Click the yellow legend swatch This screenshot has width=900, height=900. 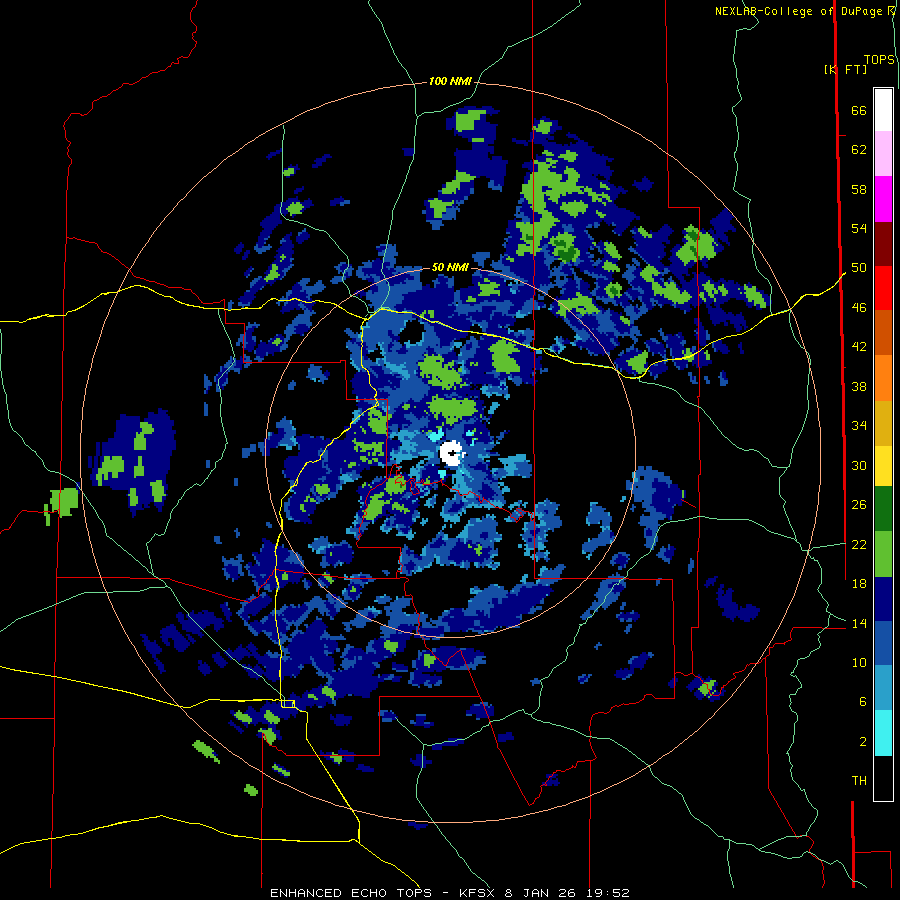883,465
